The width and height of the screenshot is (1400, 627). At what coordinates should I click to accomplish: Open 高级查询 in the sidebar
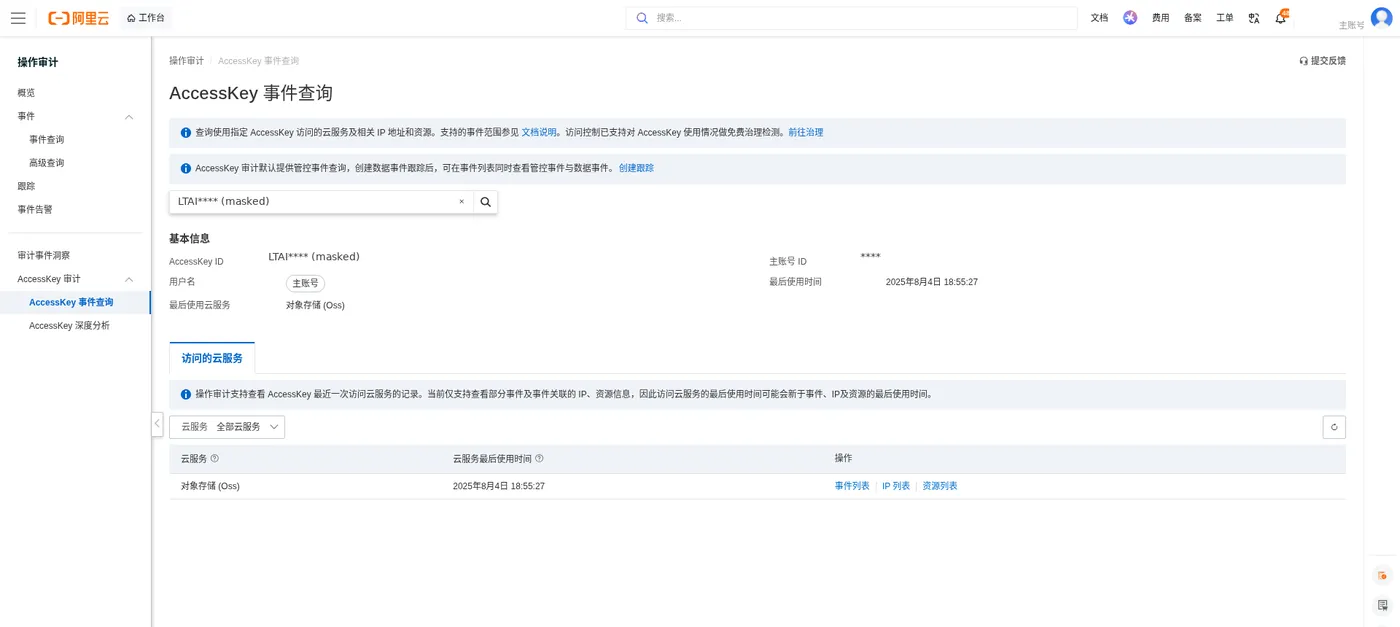(x=47, y=163)
